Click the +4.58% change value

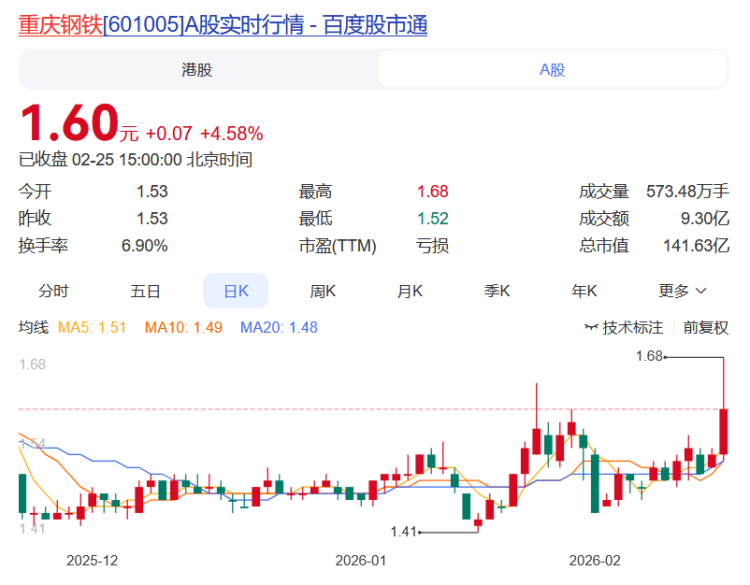(x=232, y=133)
